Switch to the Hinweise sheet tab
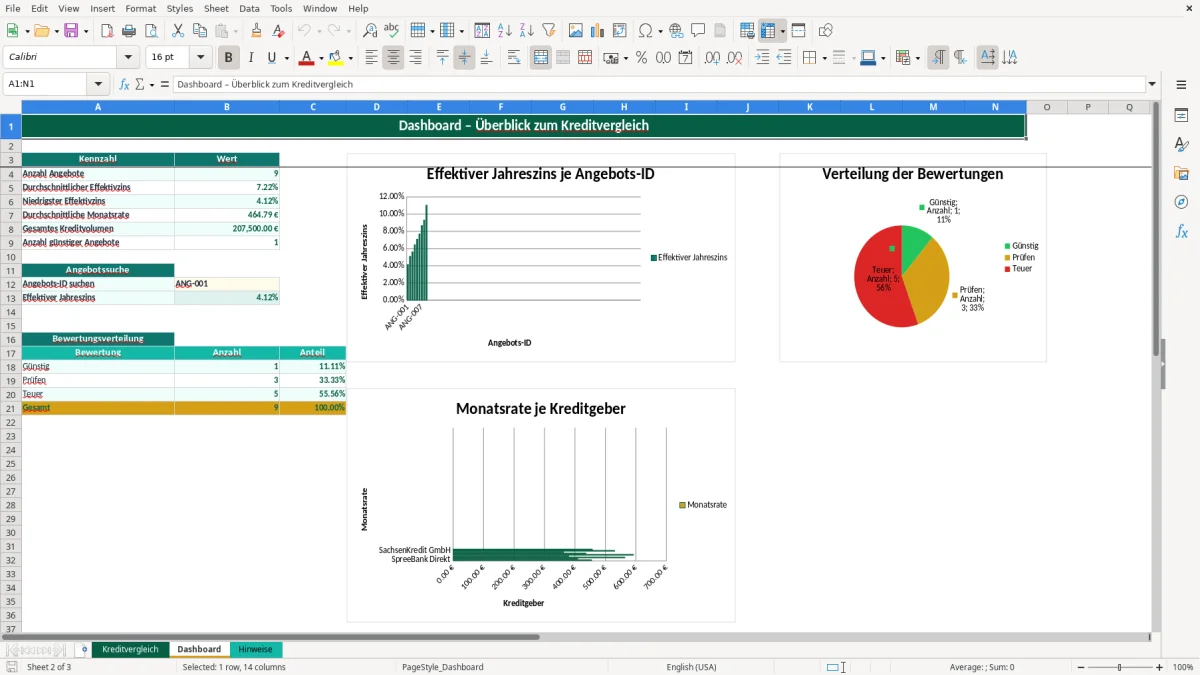The width and height of the screenshot is (1200, 675). coord(255,650)
